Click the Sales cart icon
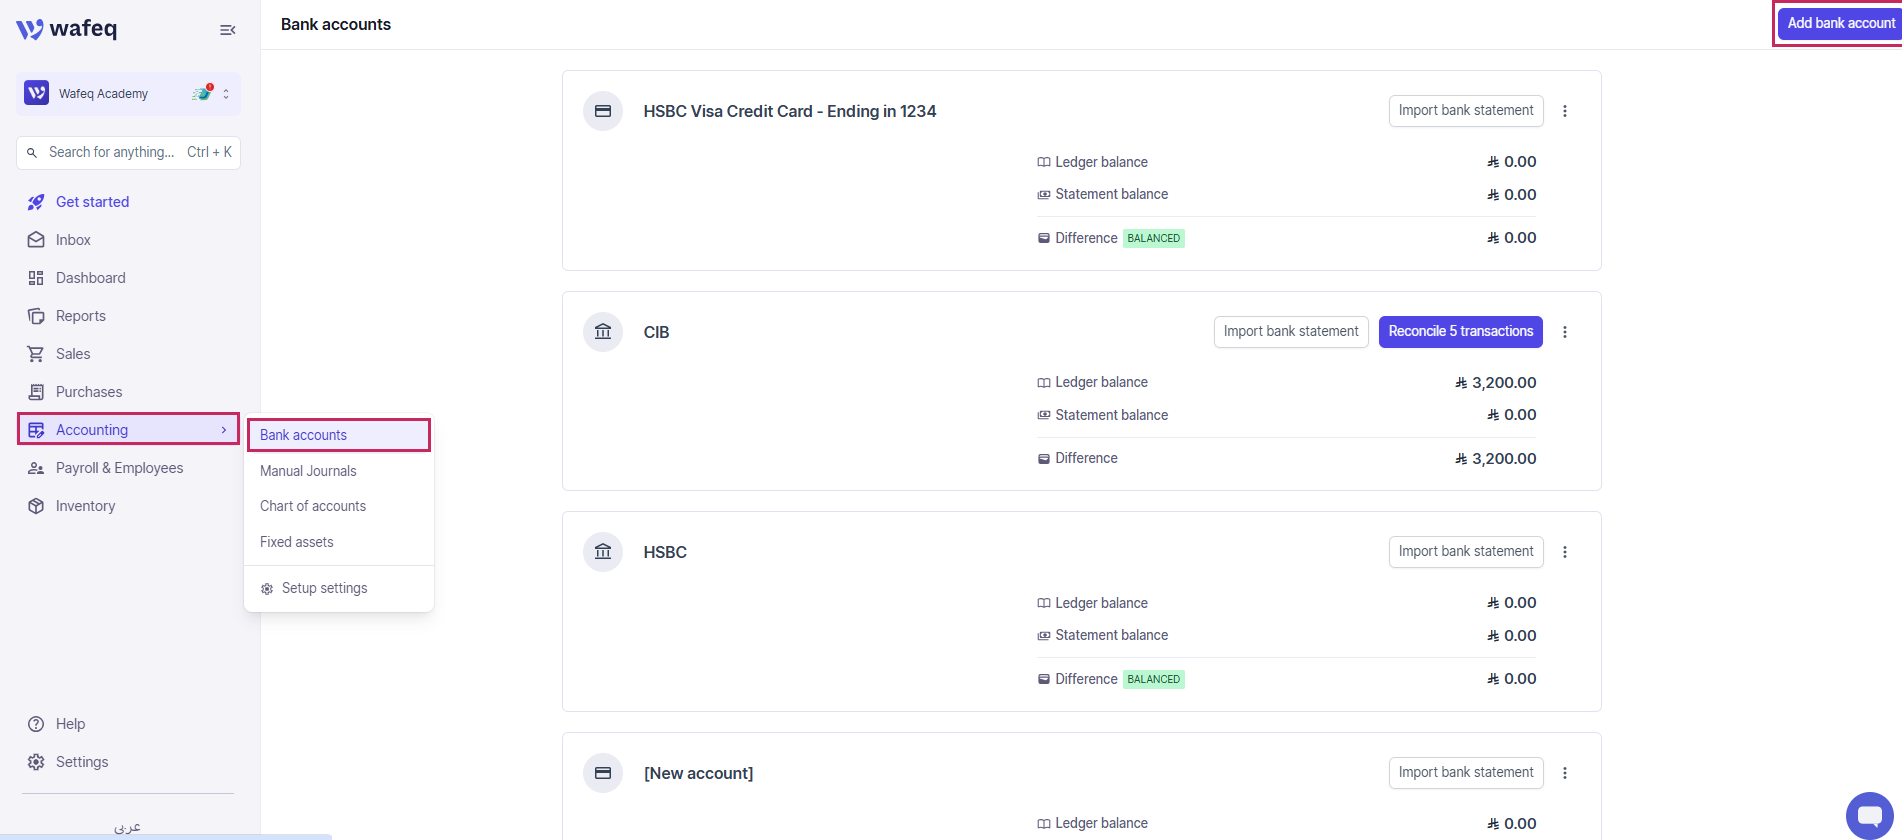 pyautogui.click(x=36, y=354)
